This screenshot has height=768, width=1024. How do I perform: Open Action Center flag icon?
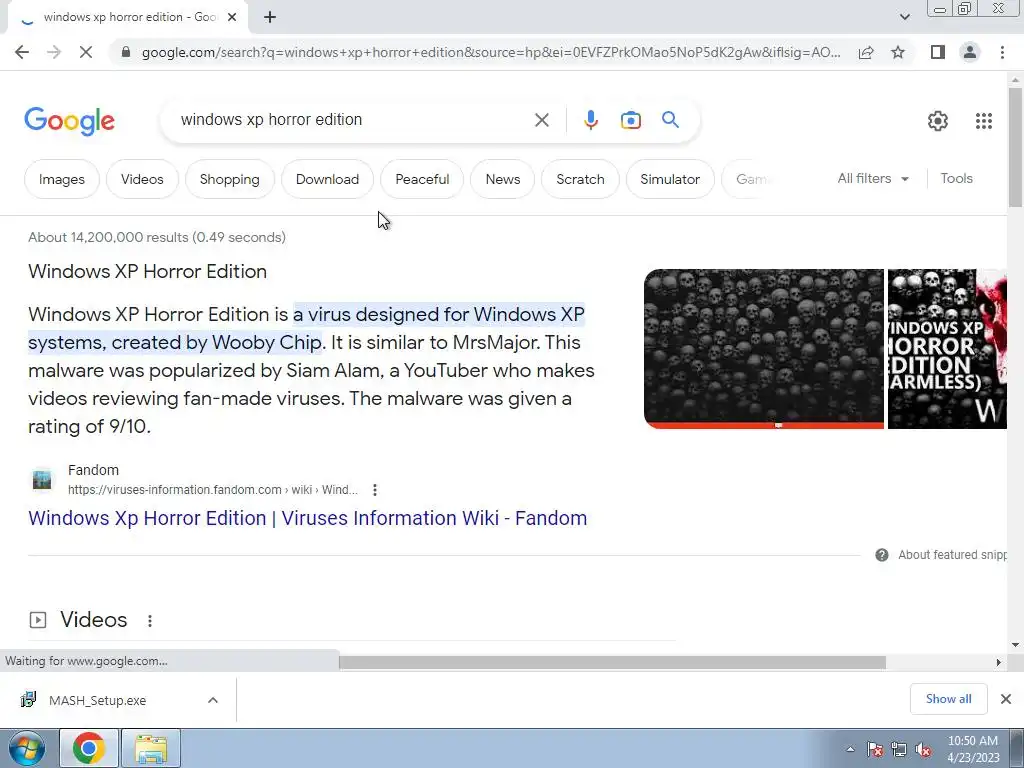pos(875,750)
